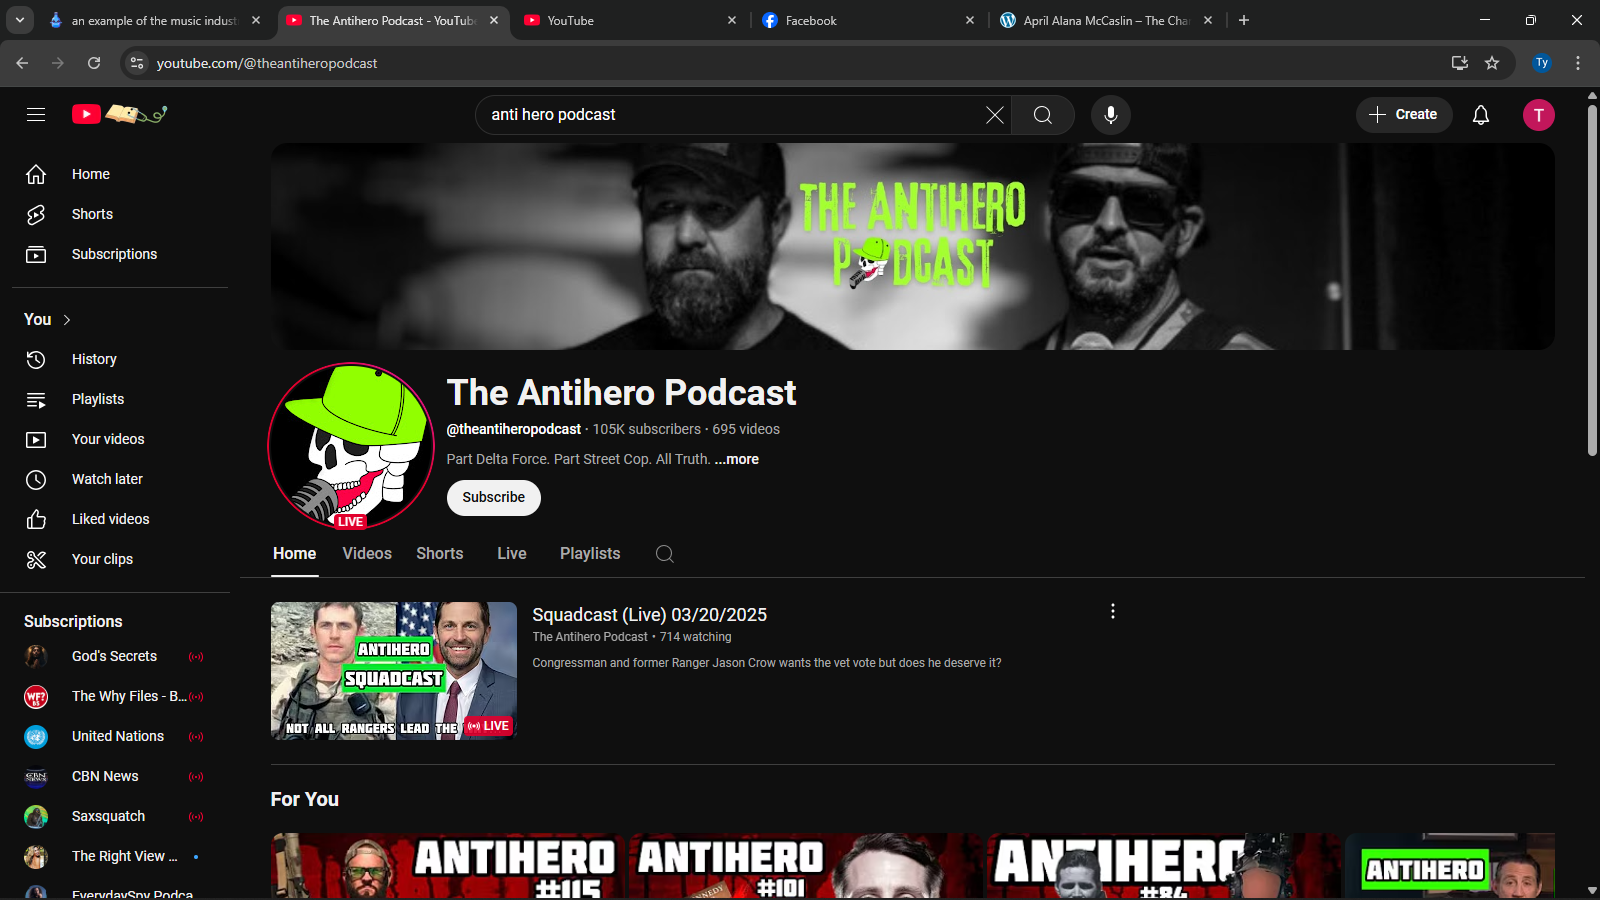Click the browser address bar URL

tap(267, 63)
